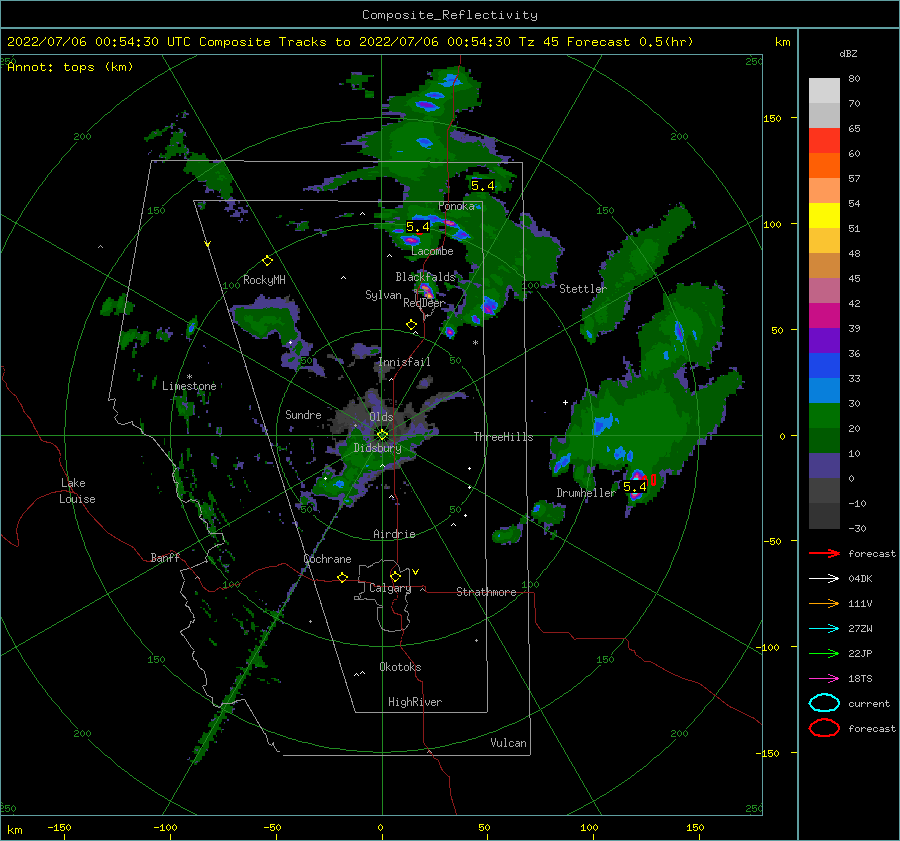900x841 pixels.
Task: Pick the red 60-65 dBZ swatch
Action: (x=824, y=141)
